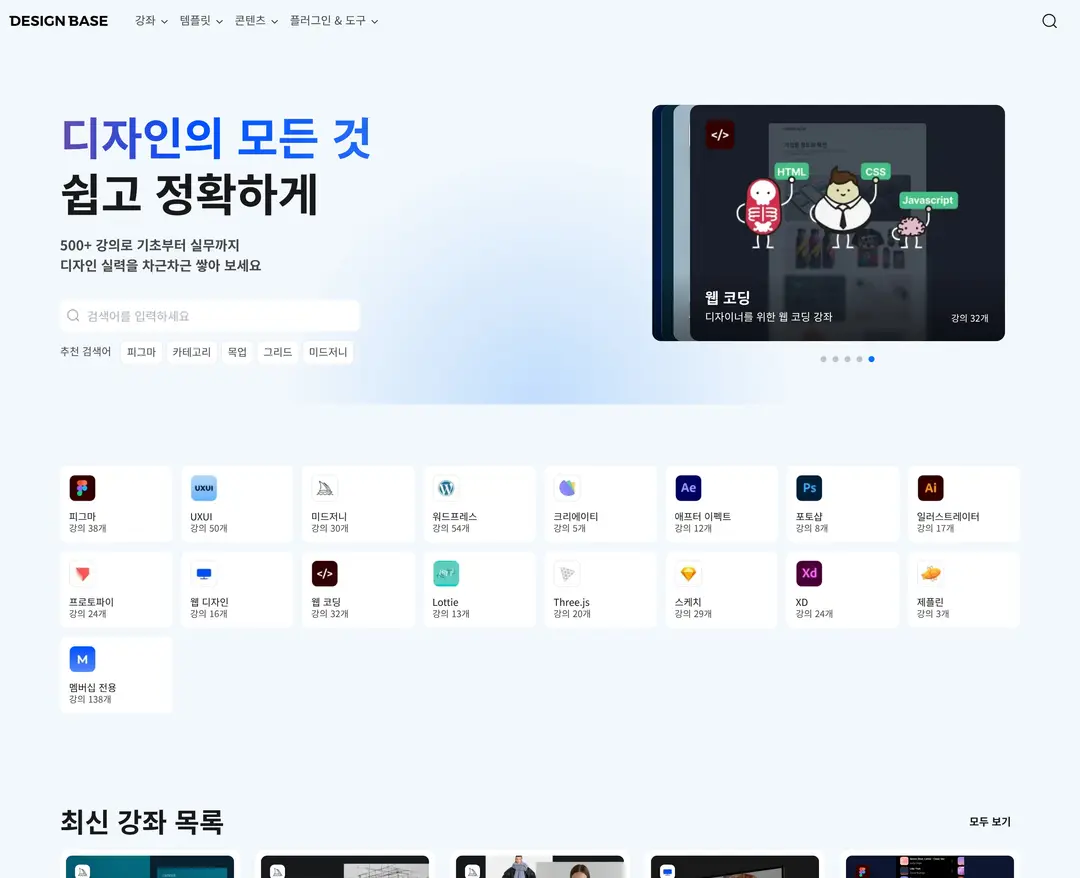
Task: Click the 그리드 suggested search tag
Action: (278, 352)
